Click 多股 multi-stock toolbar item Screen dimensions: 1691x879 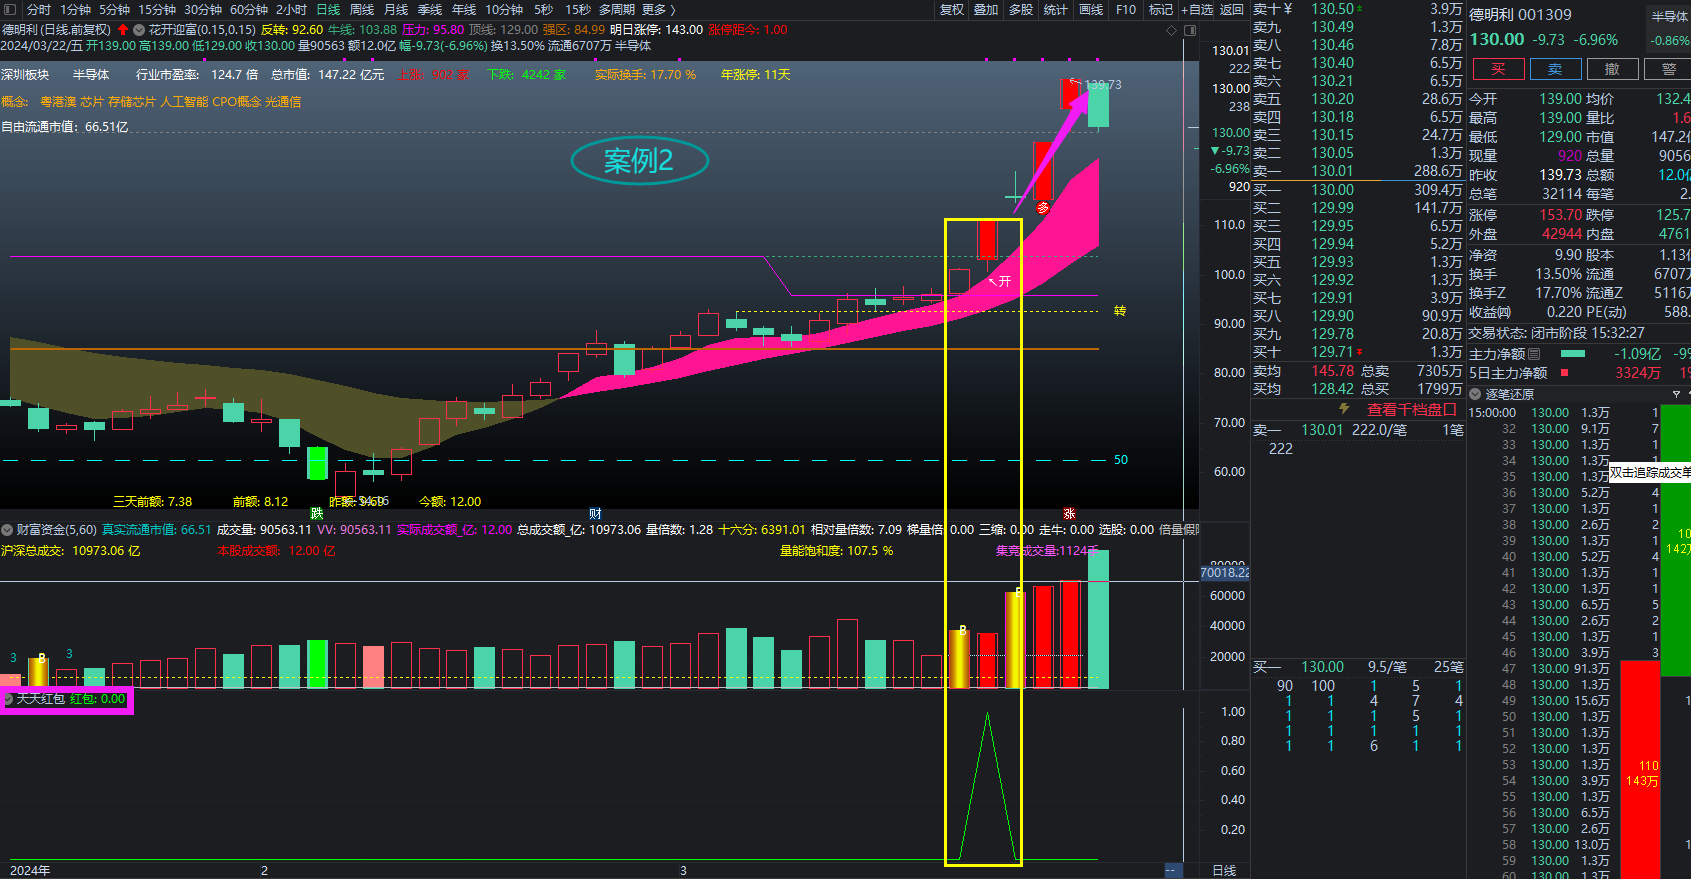(x=1021, y=9)
